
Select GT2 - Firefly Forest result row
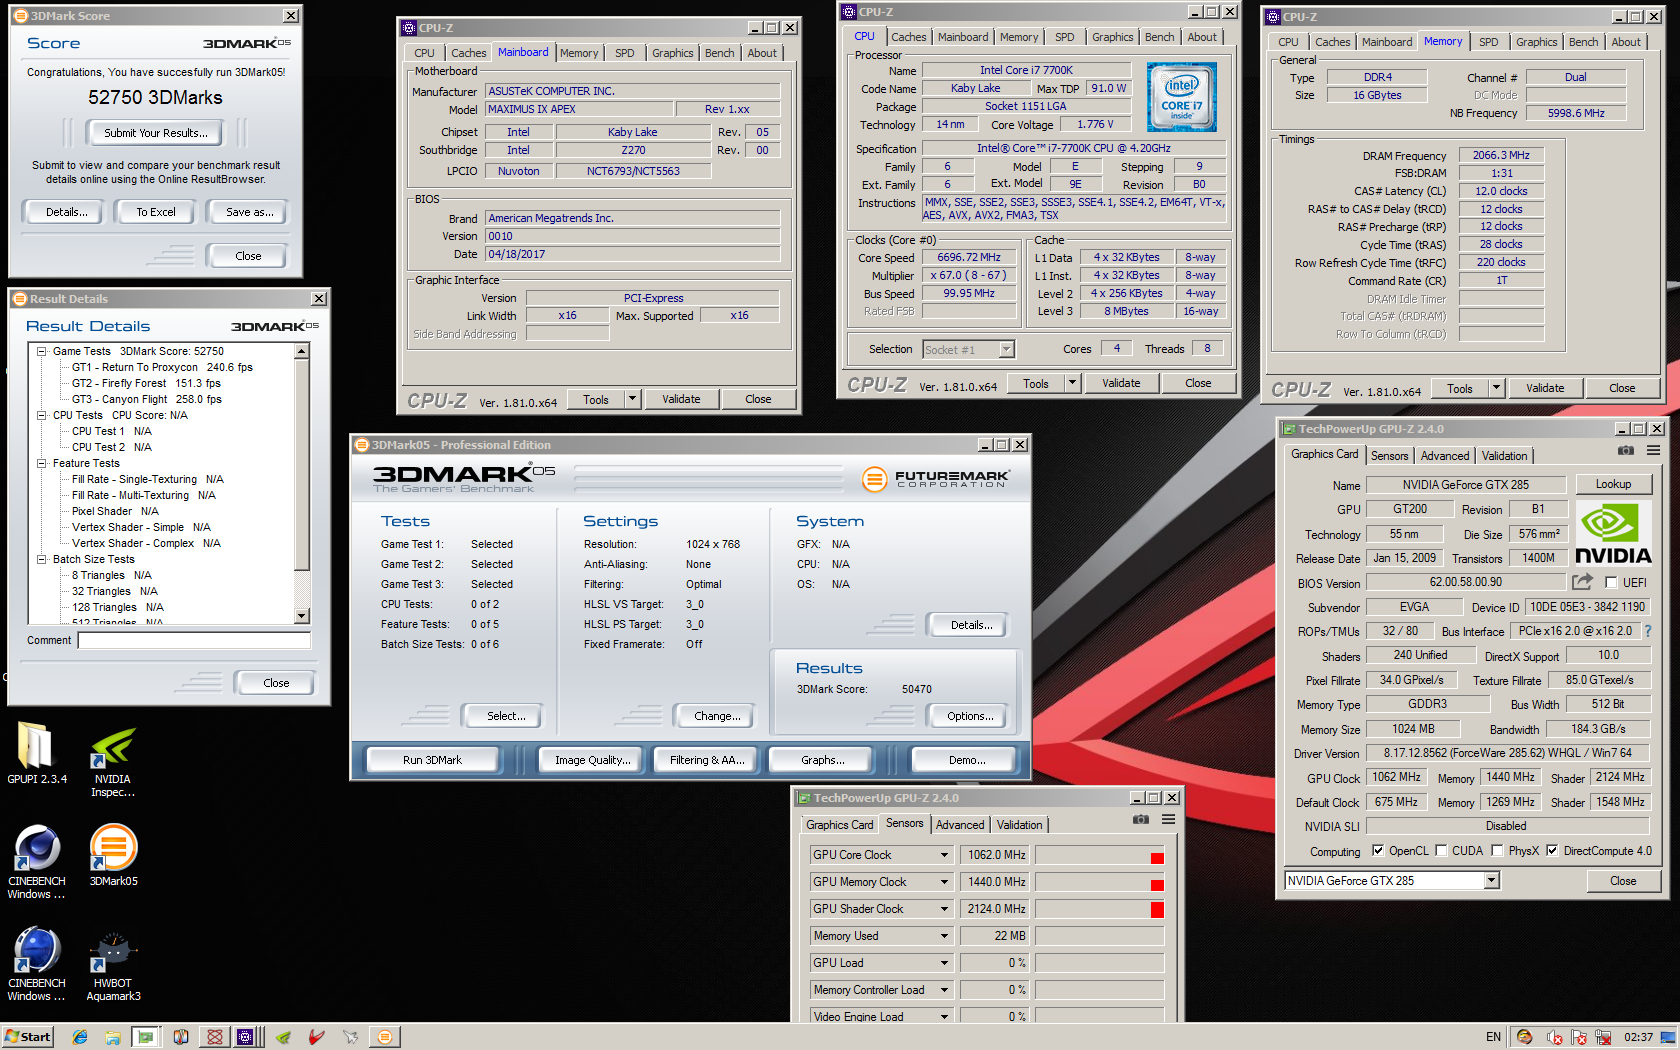point(146,383)
